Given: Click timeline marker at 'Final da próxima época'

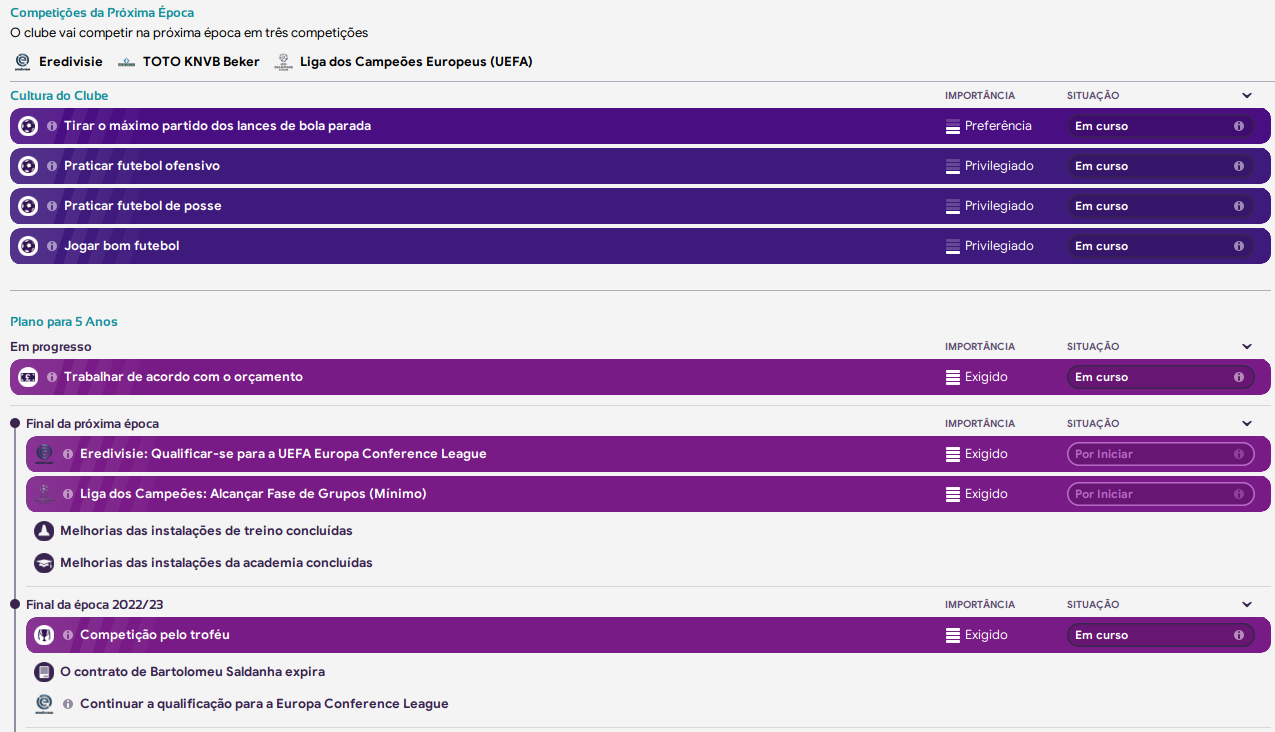Looking at the screenshot, I should tap(15, 424).
